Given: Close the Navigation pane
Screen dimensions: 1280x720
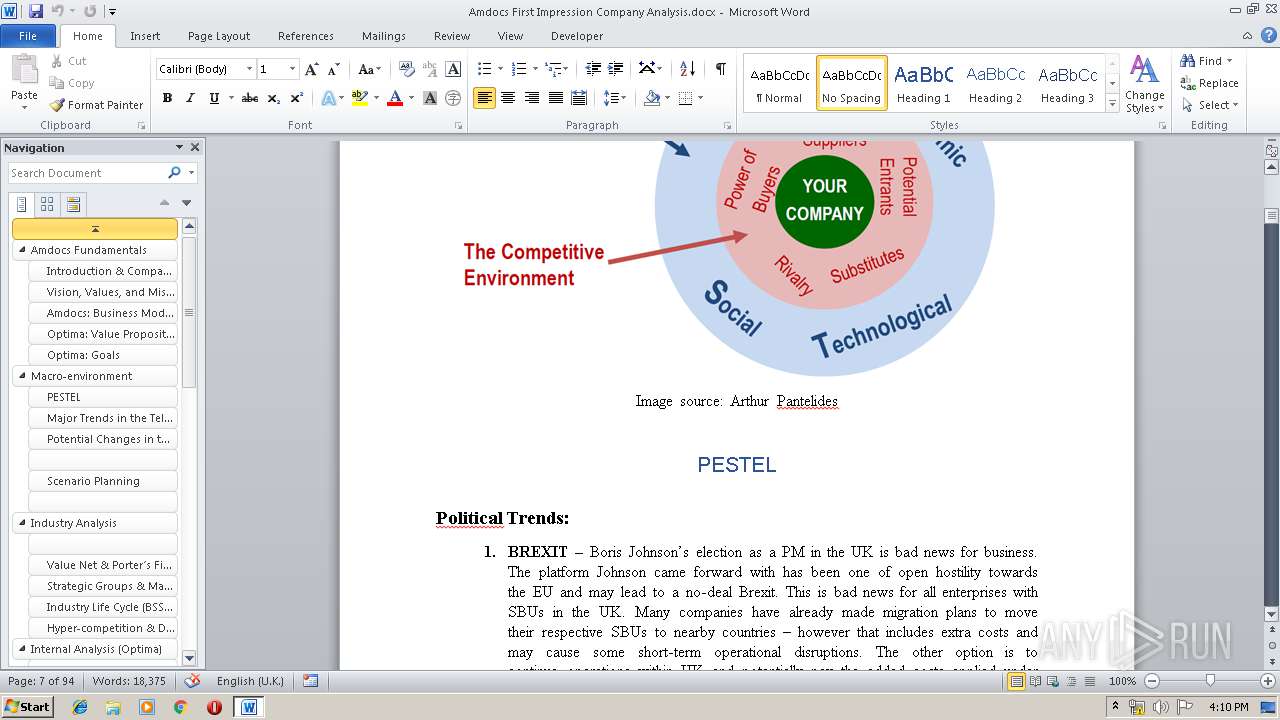Looking at the screenshot, I should [195, 147].
